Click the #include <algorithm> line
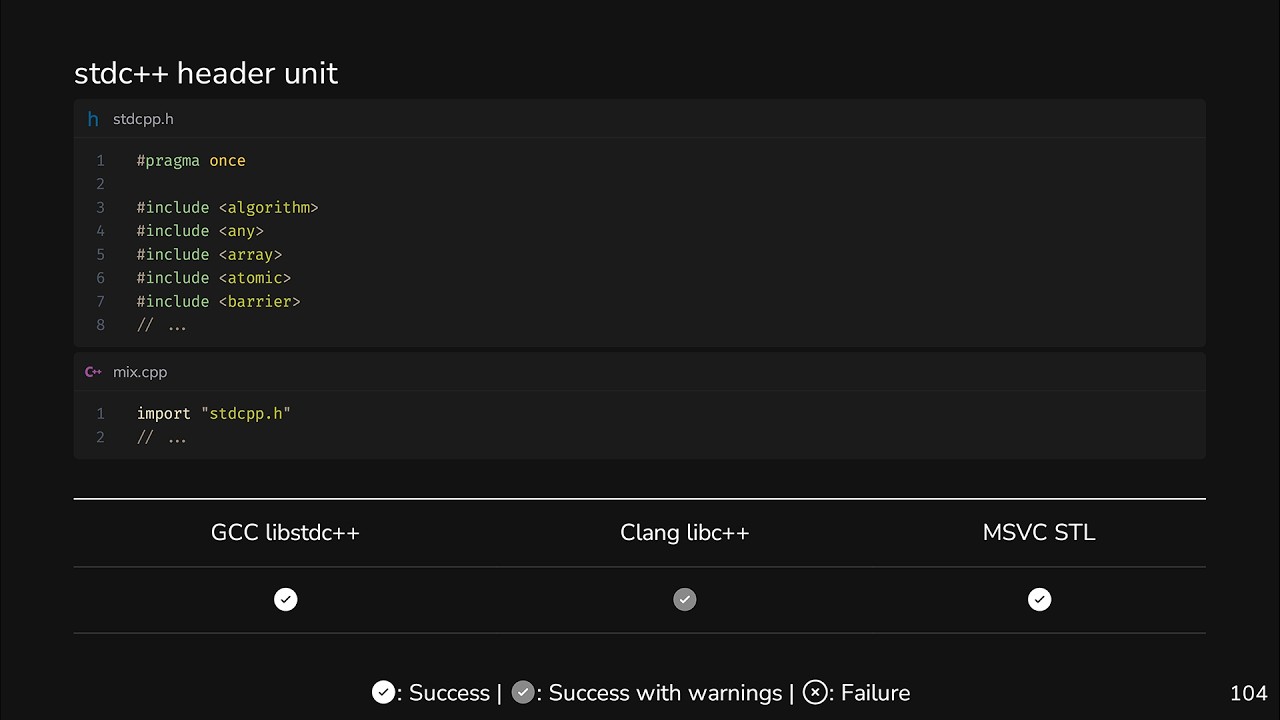Screen dimensions: 1280x720 [227, 208]
